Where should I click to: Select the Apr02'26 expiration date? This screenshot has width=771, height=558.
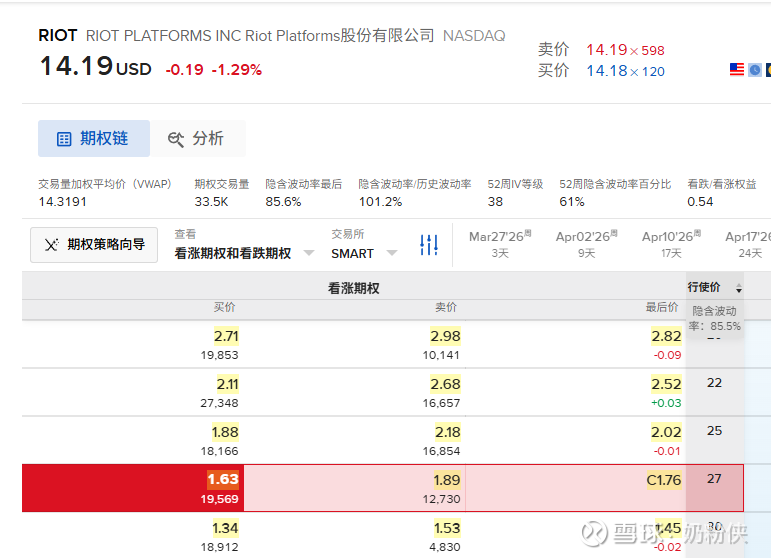click(x=586, y=244)
